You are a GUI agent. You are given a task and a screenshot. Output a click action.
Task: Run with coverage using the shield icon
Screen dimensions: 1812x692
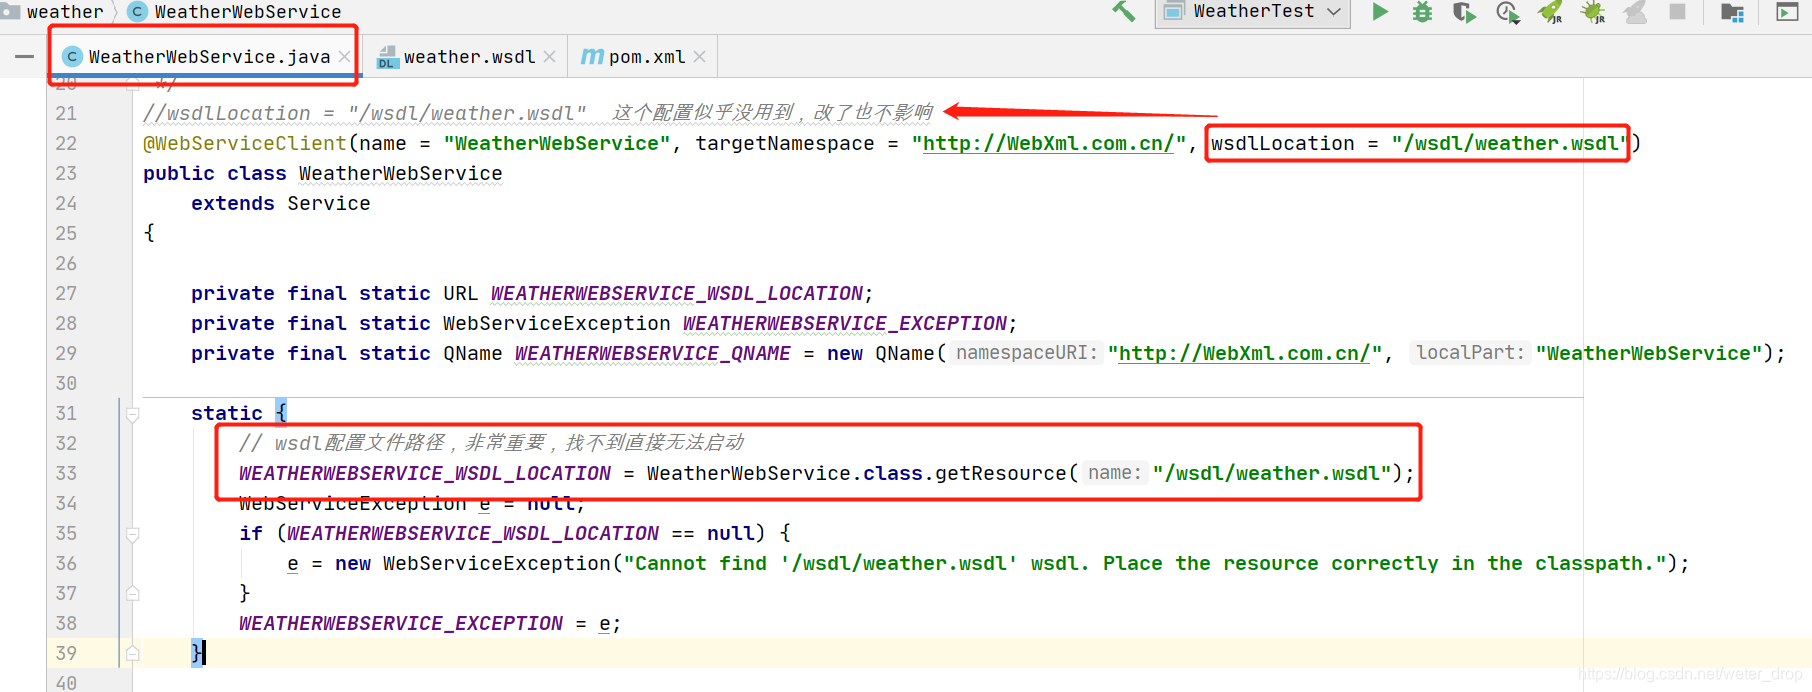click(x=1464, y=12)
